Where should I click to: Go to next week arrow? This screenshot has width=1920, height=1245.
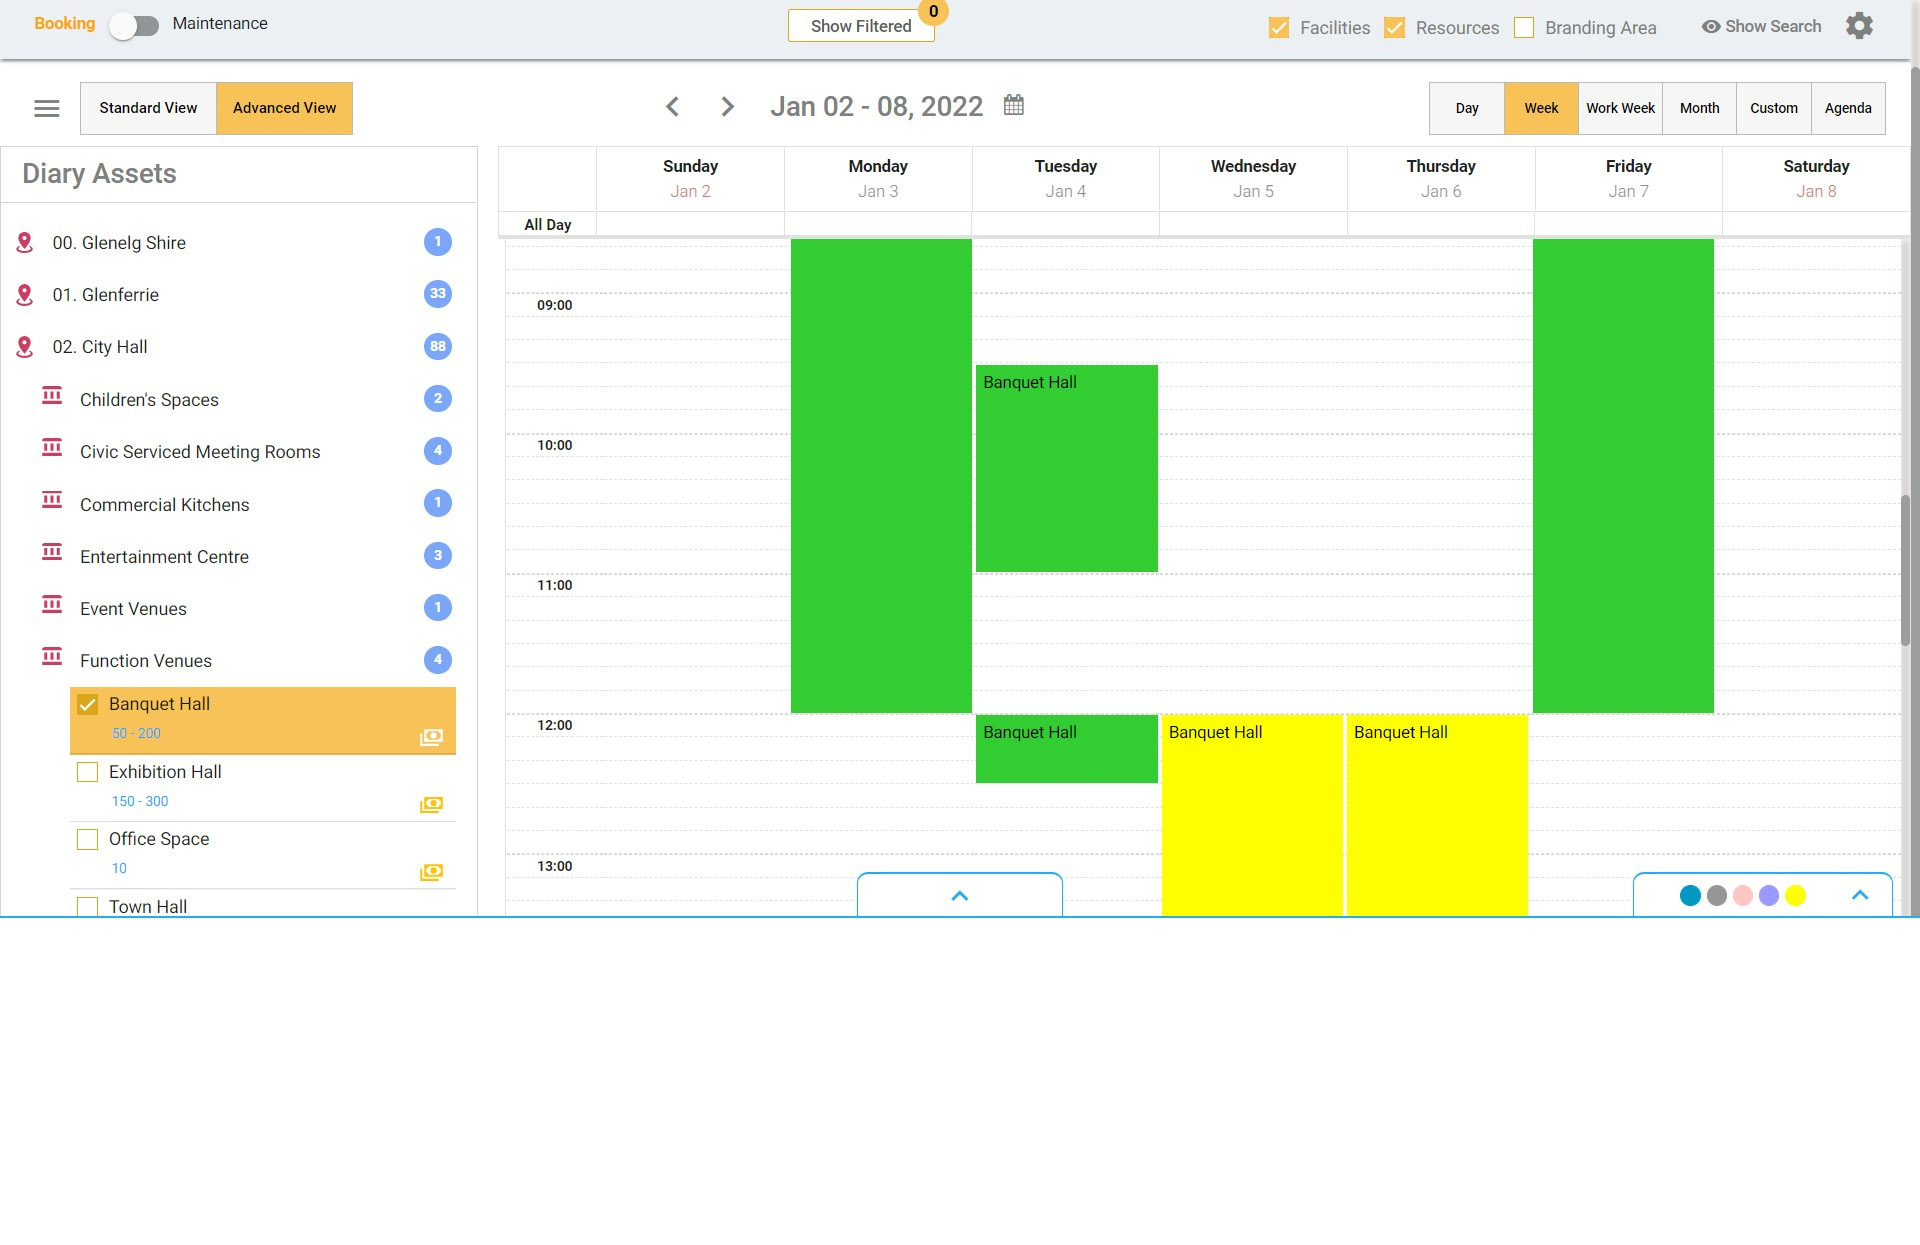pos(727,107)
